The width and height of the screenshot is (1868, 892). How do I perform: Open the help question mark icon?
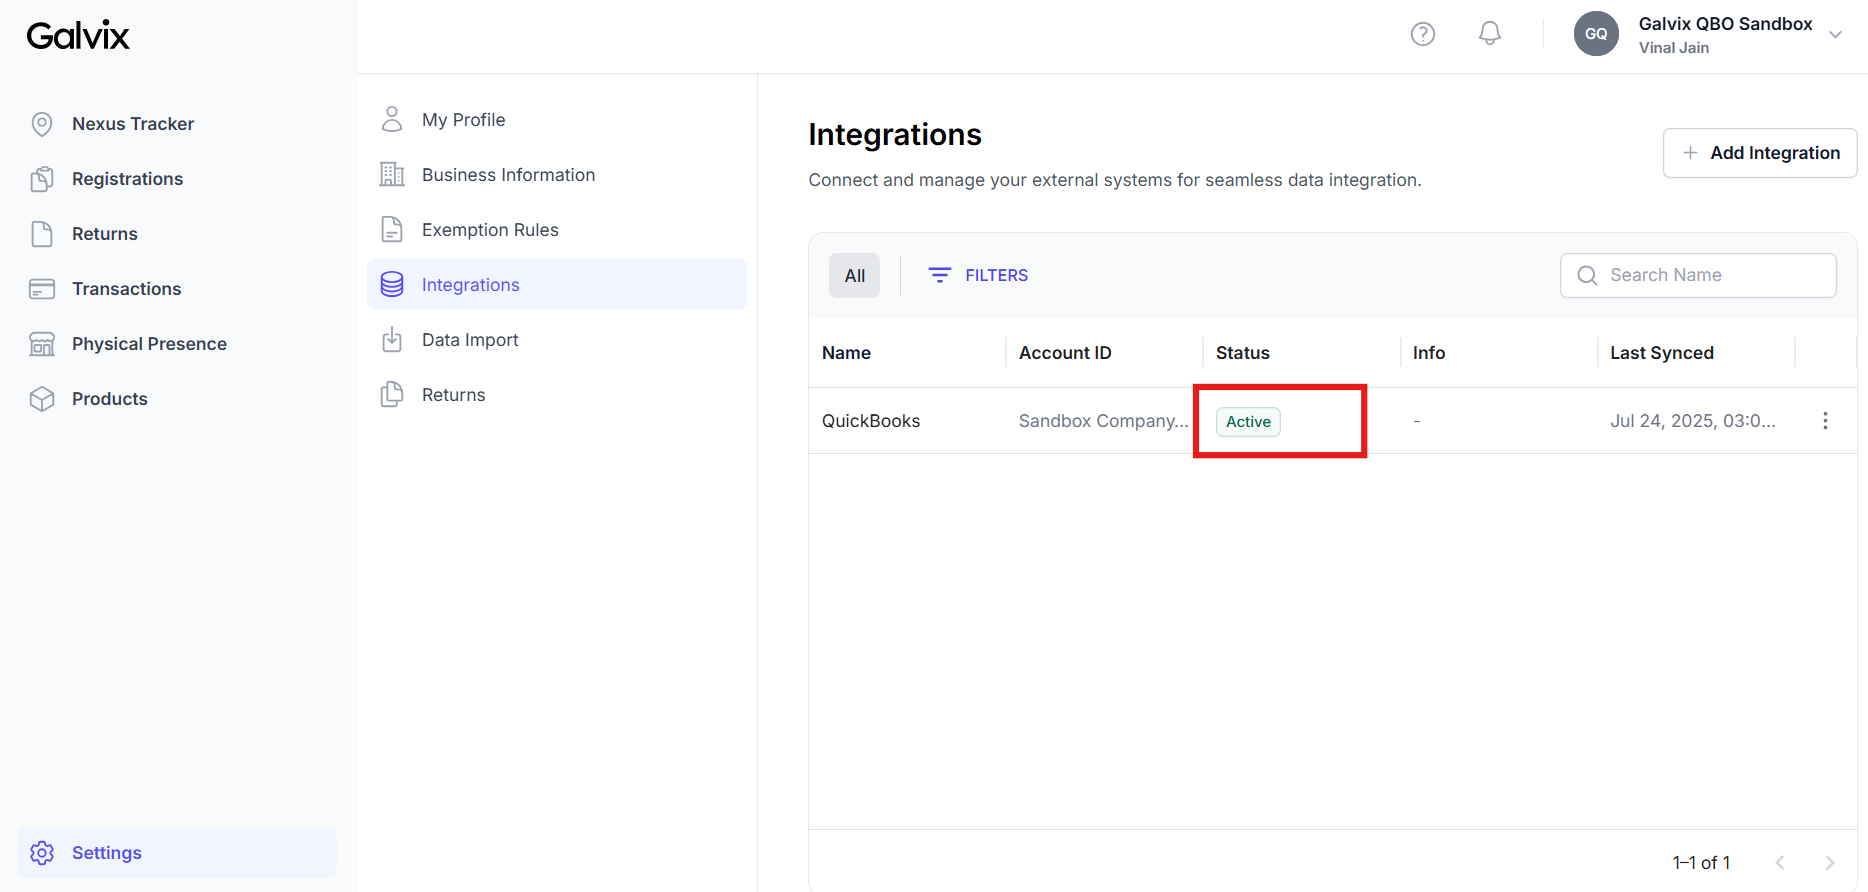pyautogui.click(x=1423, y=34)
